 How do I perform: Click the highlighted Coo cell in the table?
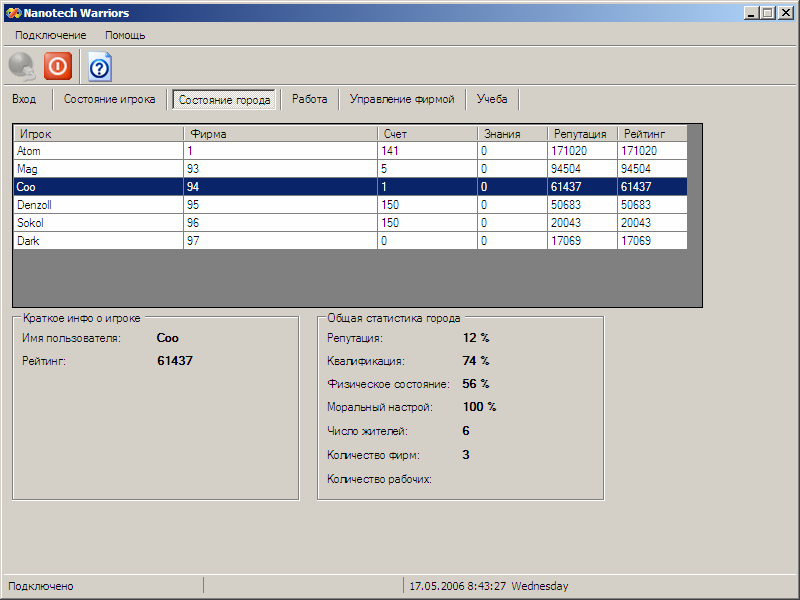click(x=98, y=187)
